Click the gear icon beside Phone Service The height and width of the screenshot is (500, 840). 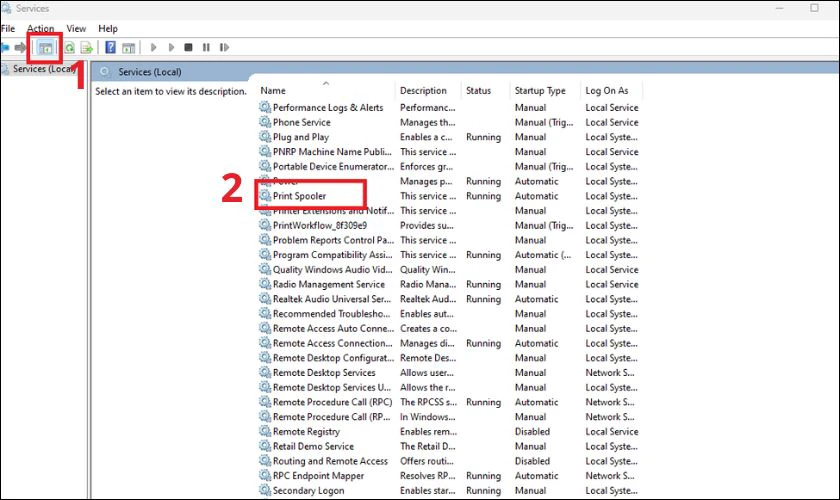(x=265, y=122)
